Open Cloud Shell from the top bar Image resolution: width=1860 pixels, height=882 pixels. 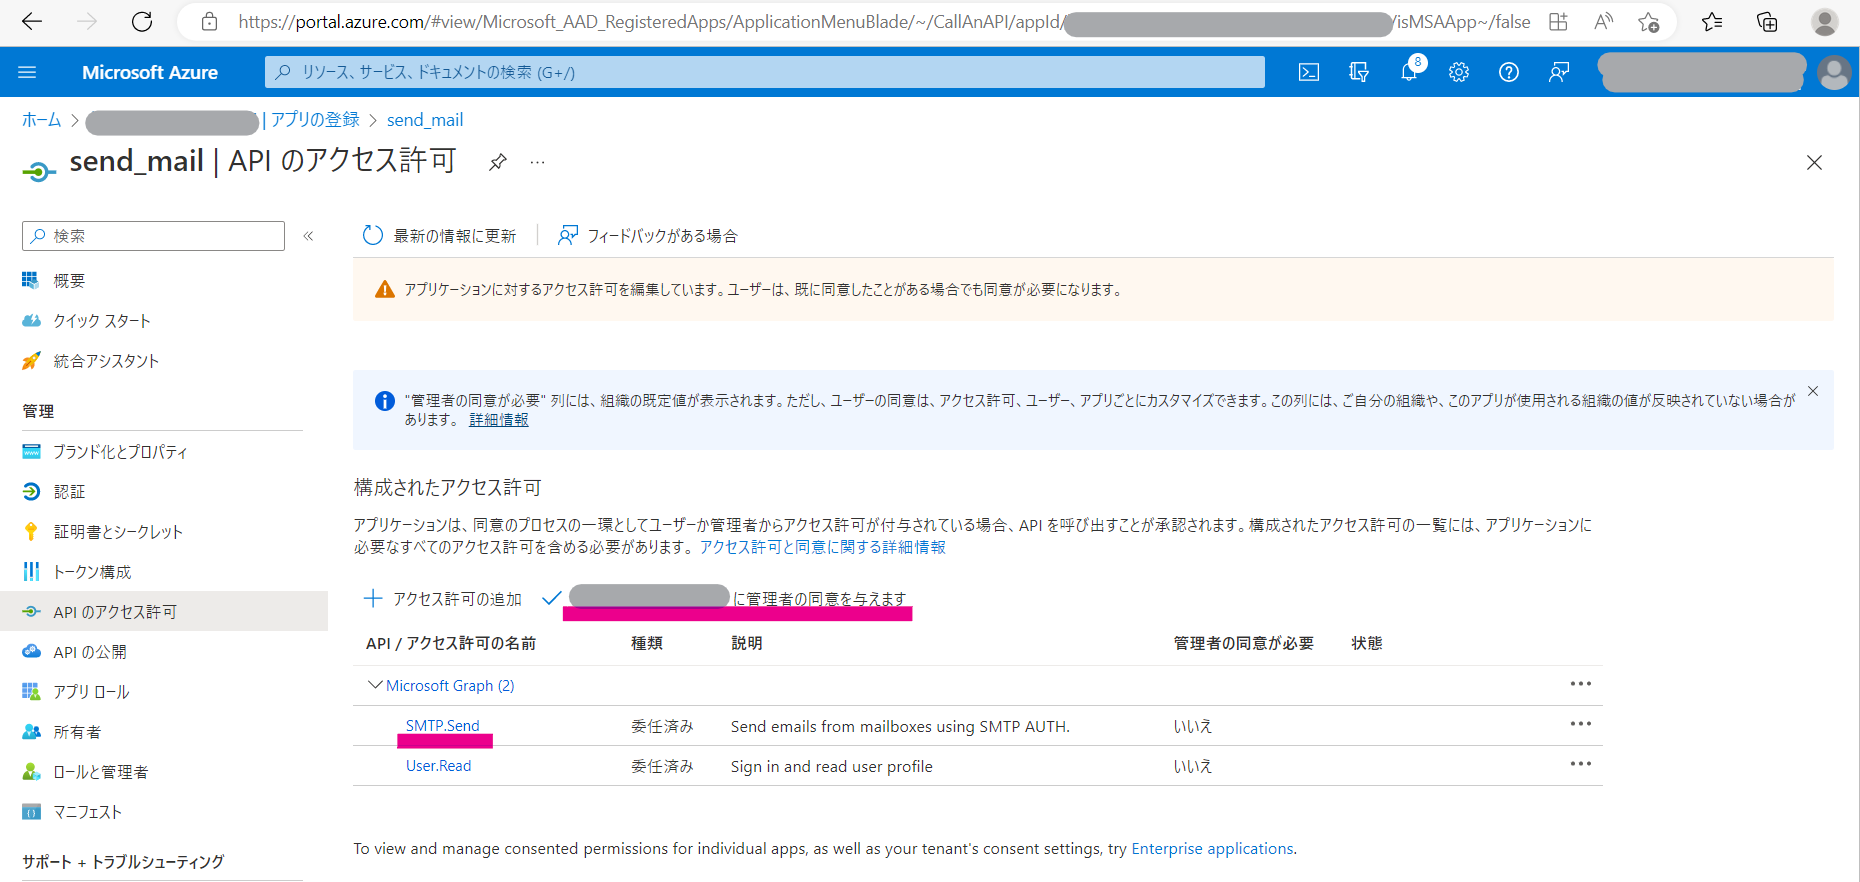tap(1308, 72)
